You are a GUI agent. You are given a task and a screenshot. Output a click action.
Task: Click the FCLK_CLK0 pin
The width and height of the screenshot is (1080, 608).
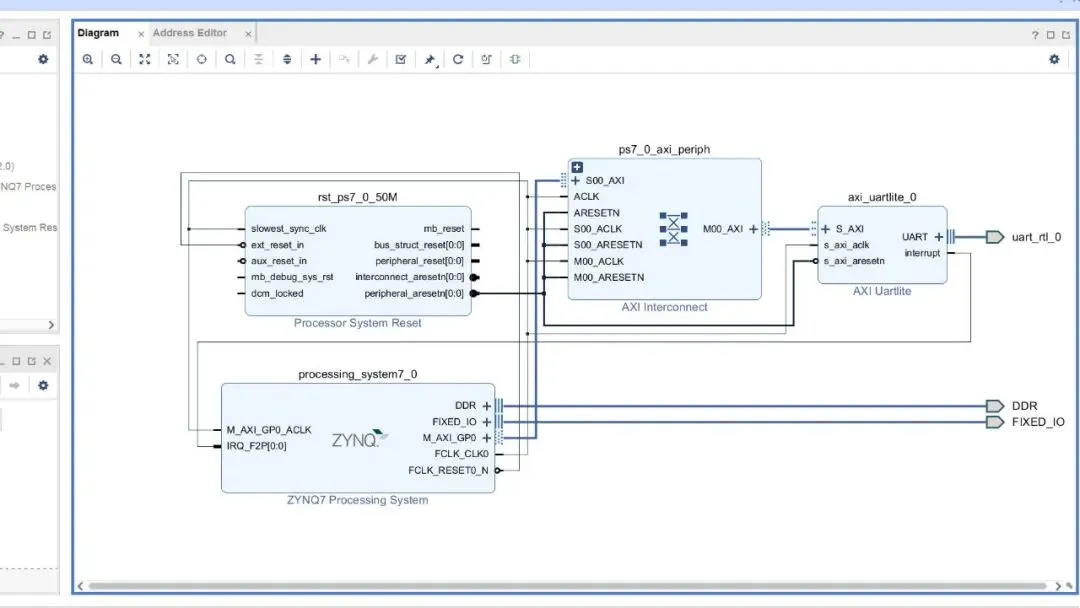coord(461,454)
